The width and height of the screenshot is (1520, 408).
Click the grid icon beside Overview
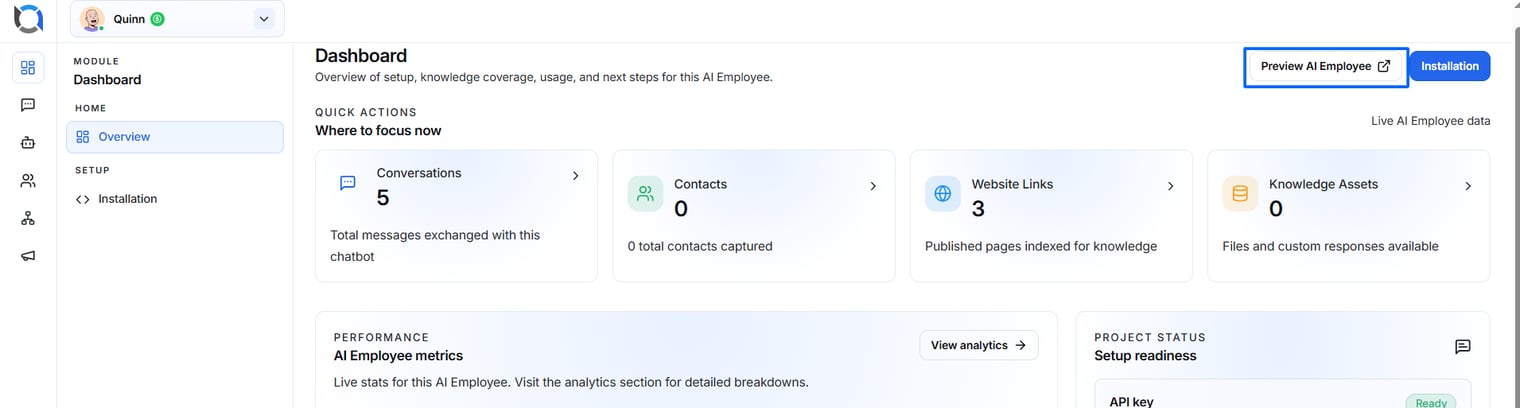click(83, 137)
